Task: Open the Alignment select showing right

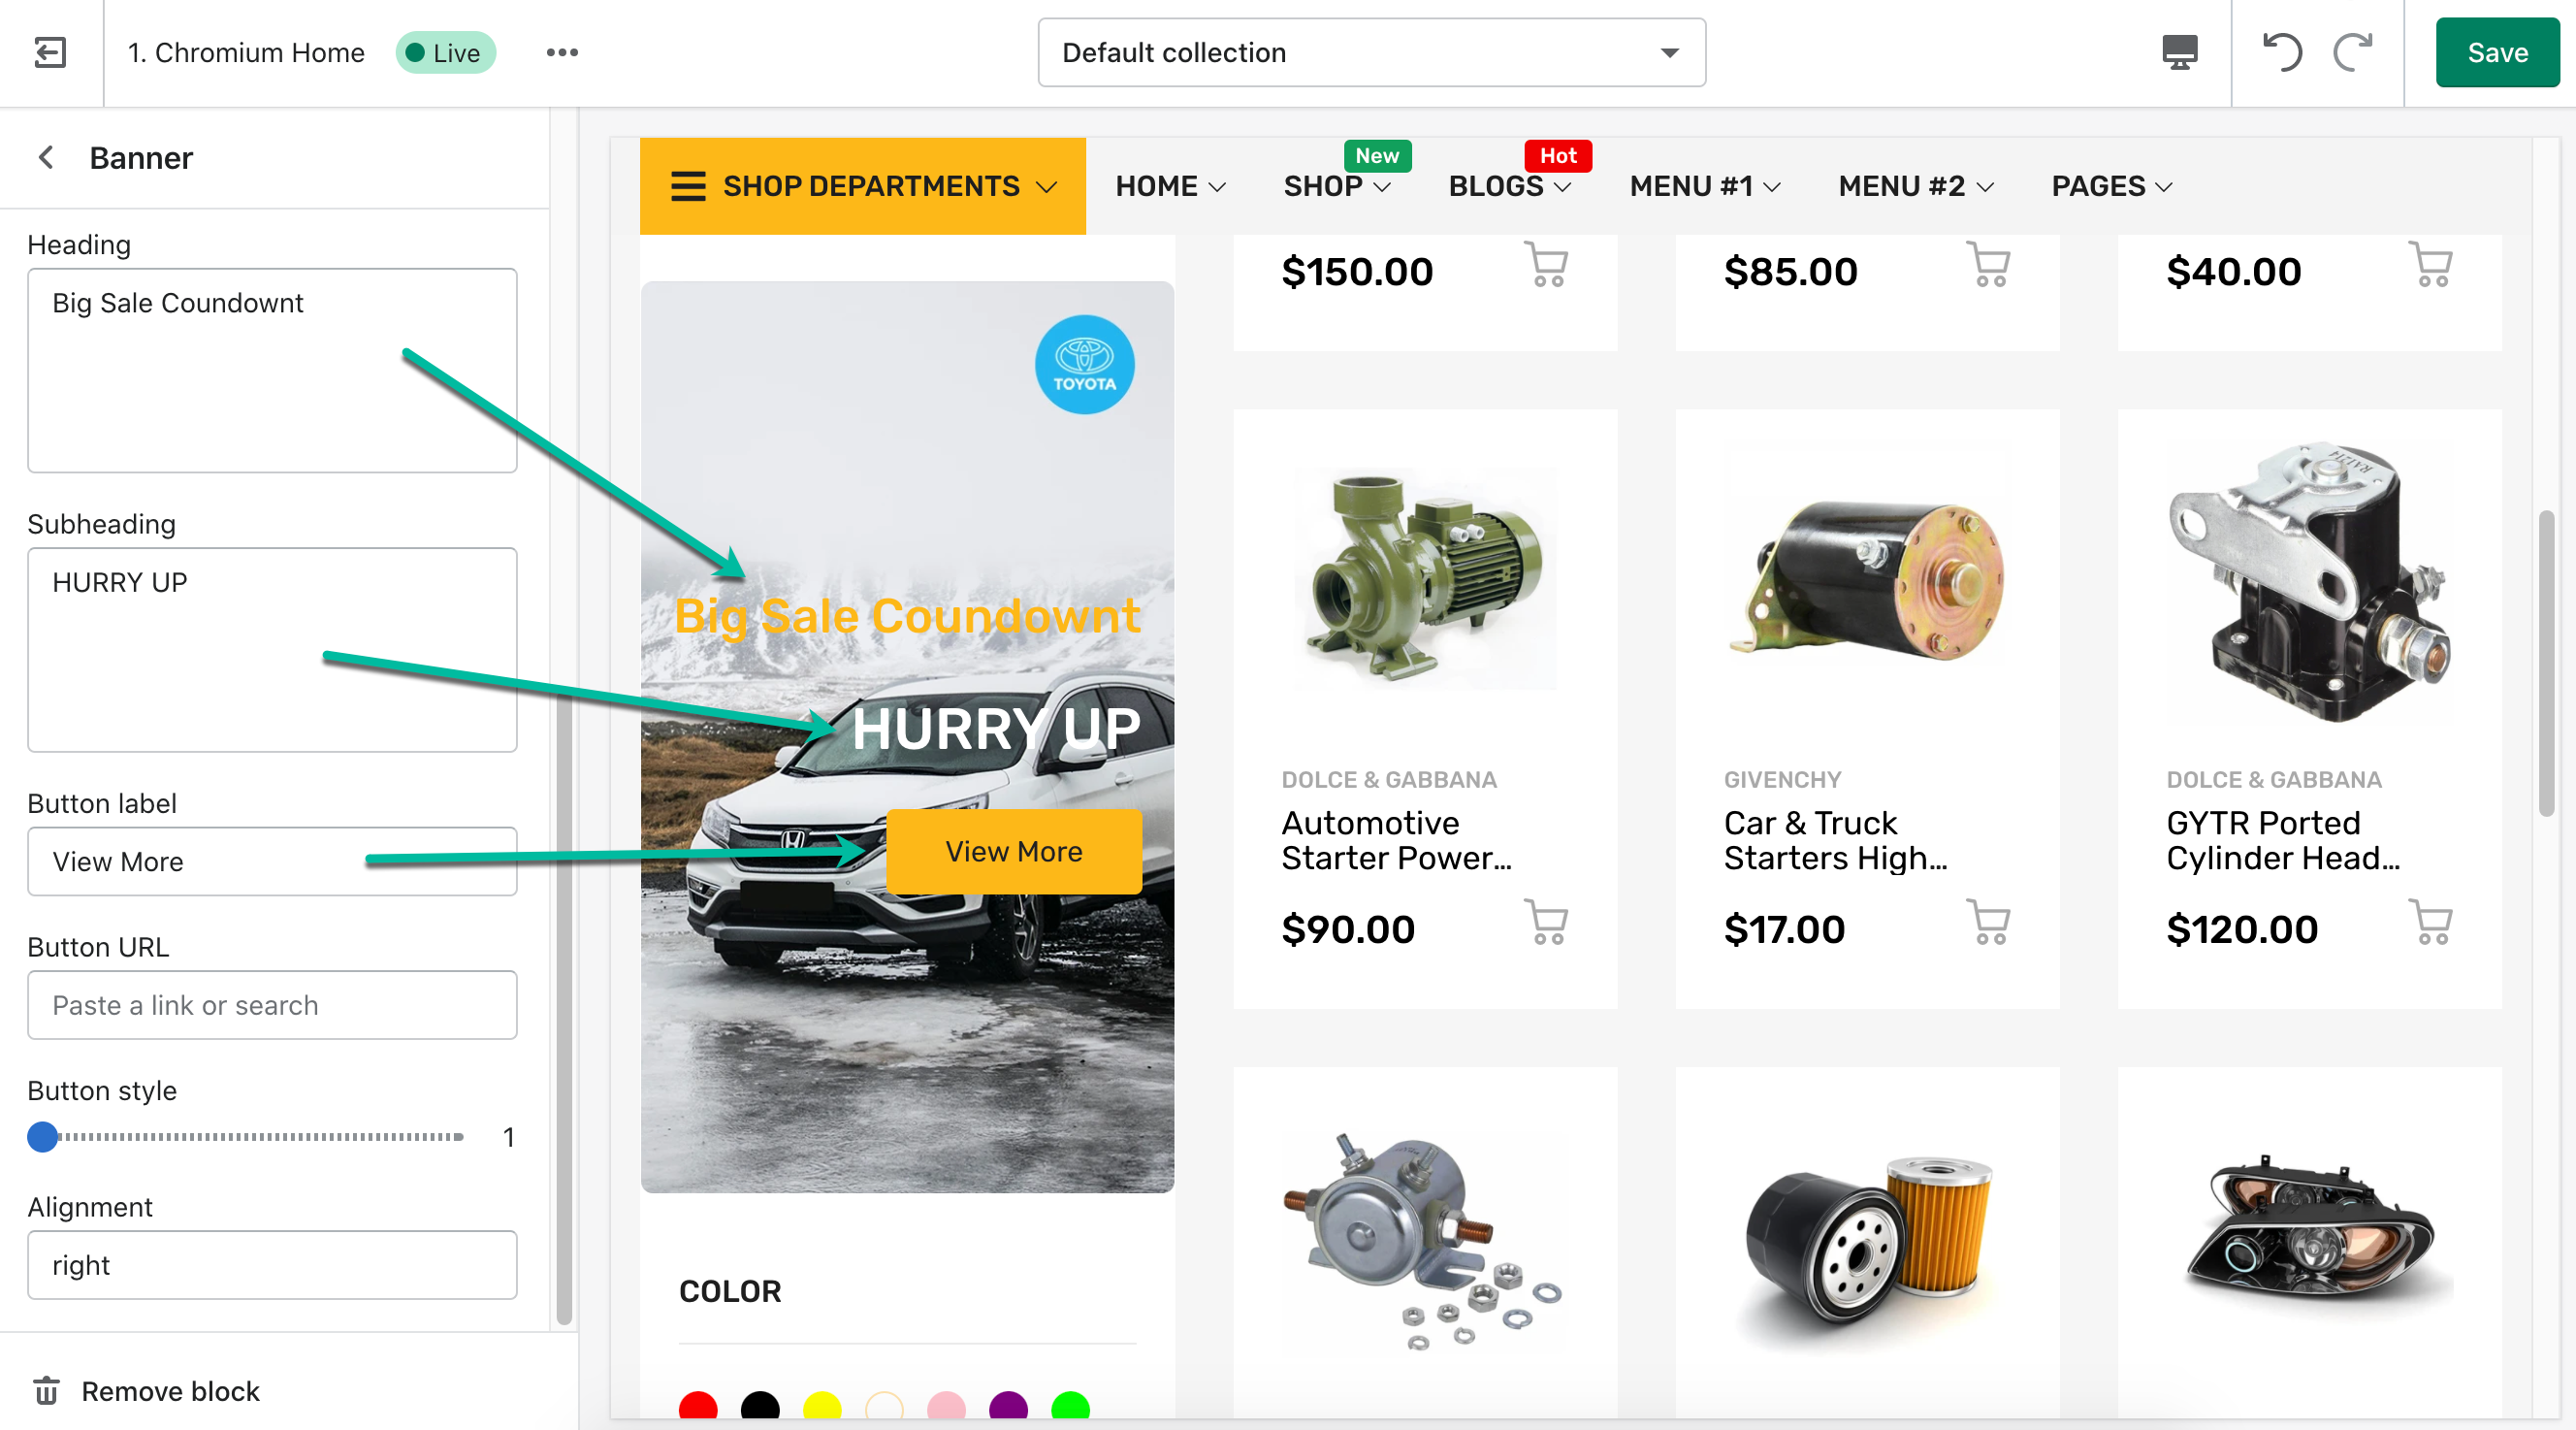Action: 272,1265
